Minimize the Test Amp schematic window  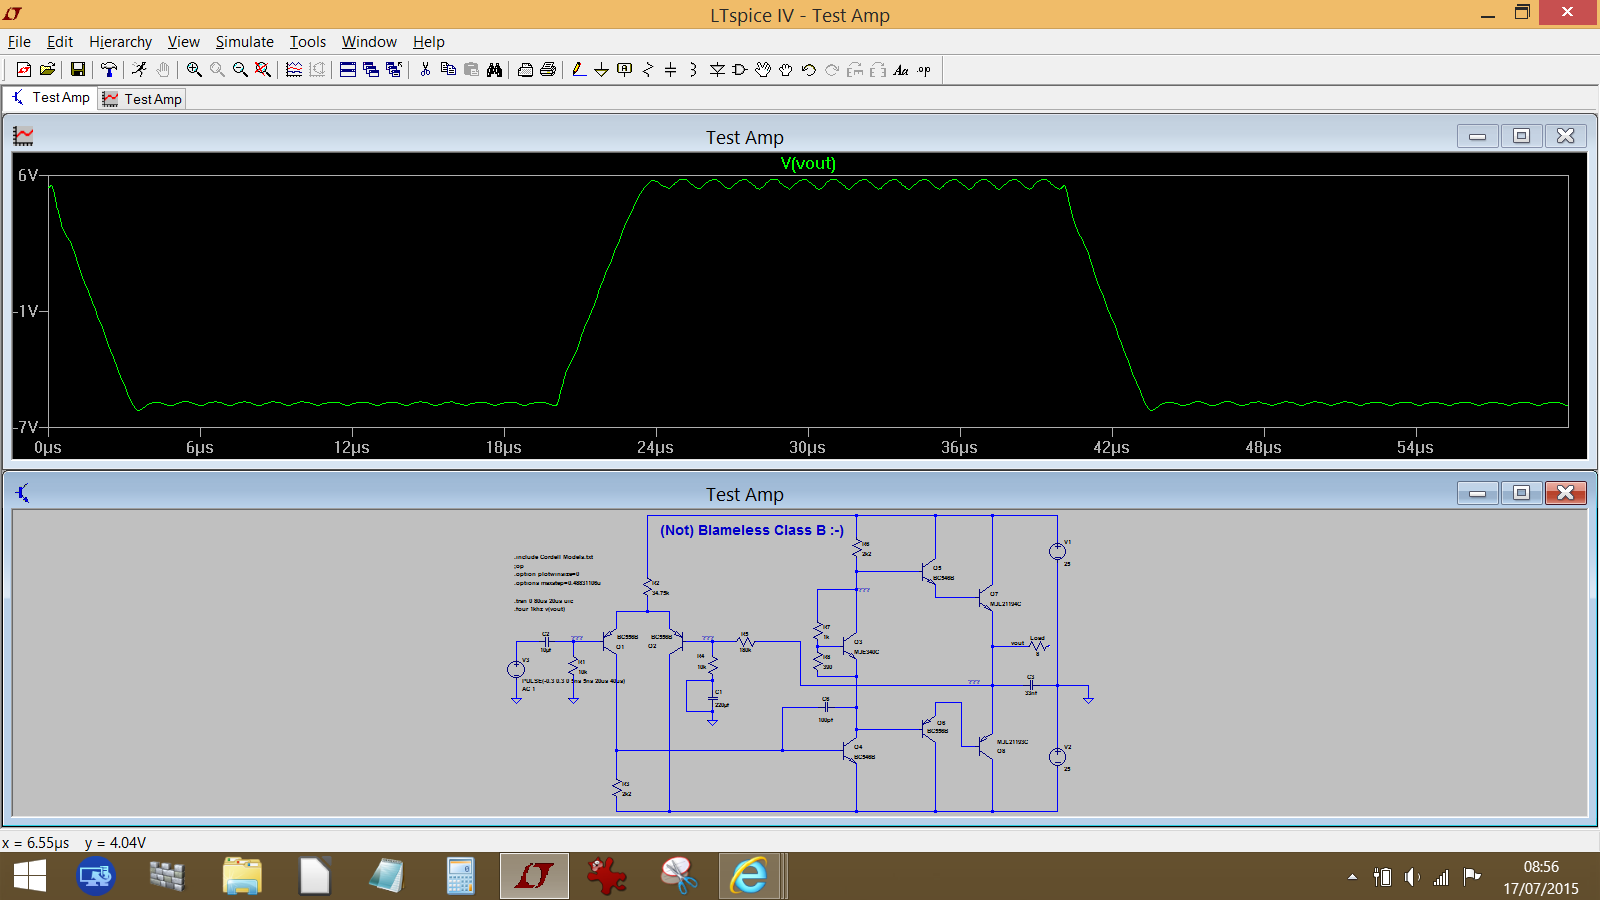1477,493
